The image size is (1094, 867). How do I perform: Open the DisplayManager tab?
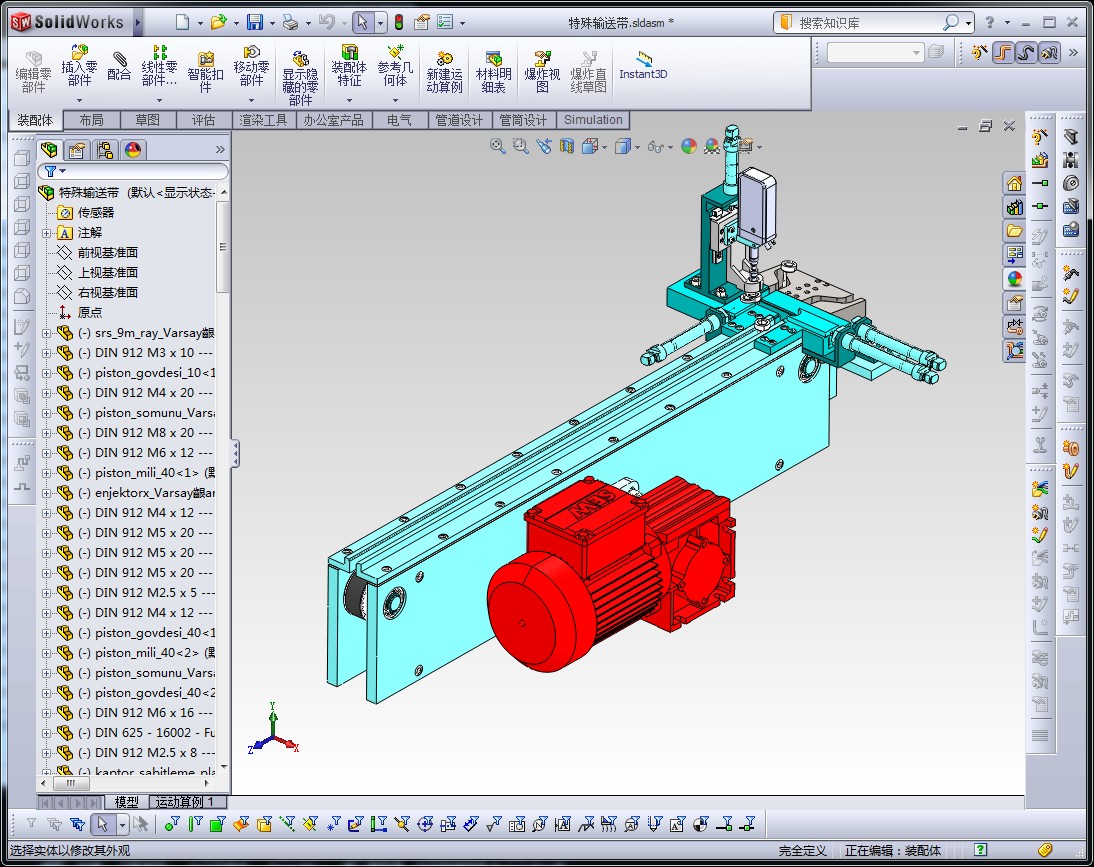pos(133,149)
